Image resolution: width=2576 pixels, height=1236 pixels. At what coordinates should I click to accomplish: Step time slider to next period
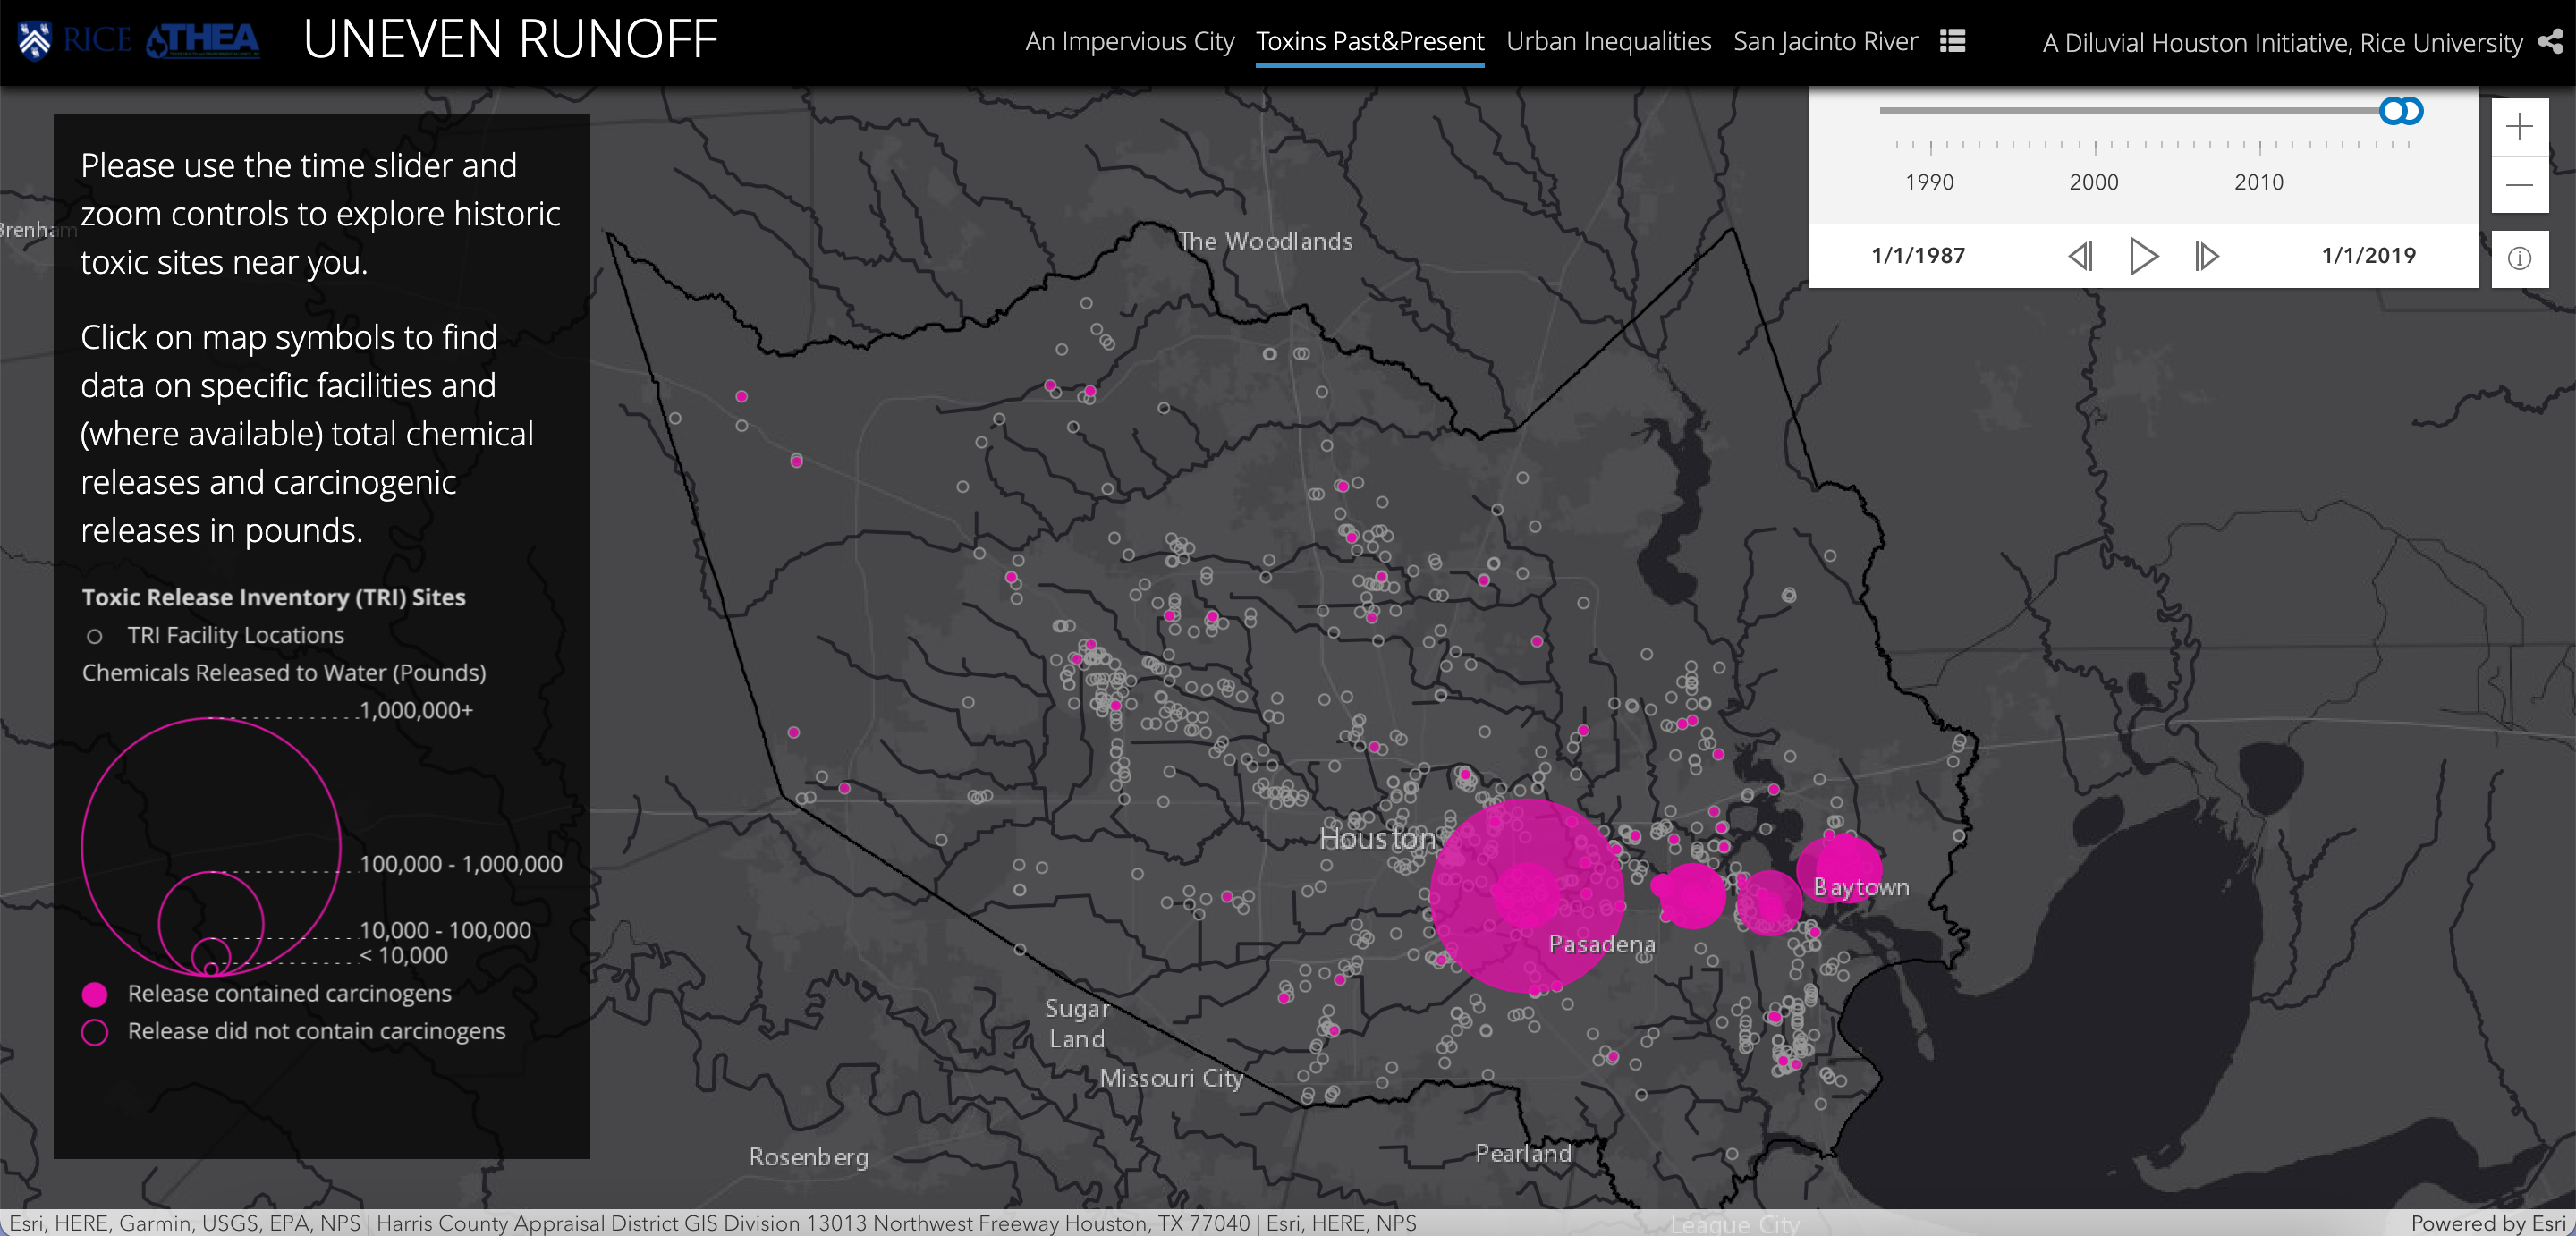click(x=2207, y=256)
